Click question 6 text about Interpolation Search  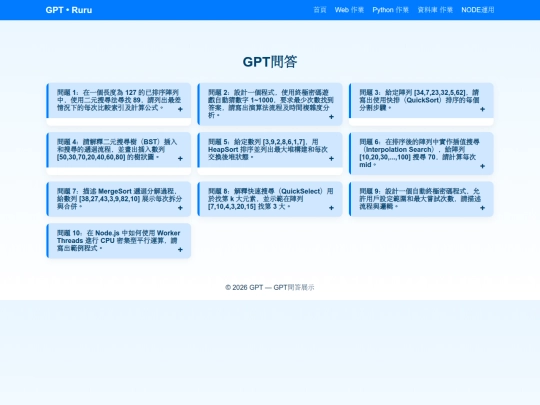coord(419,153)
